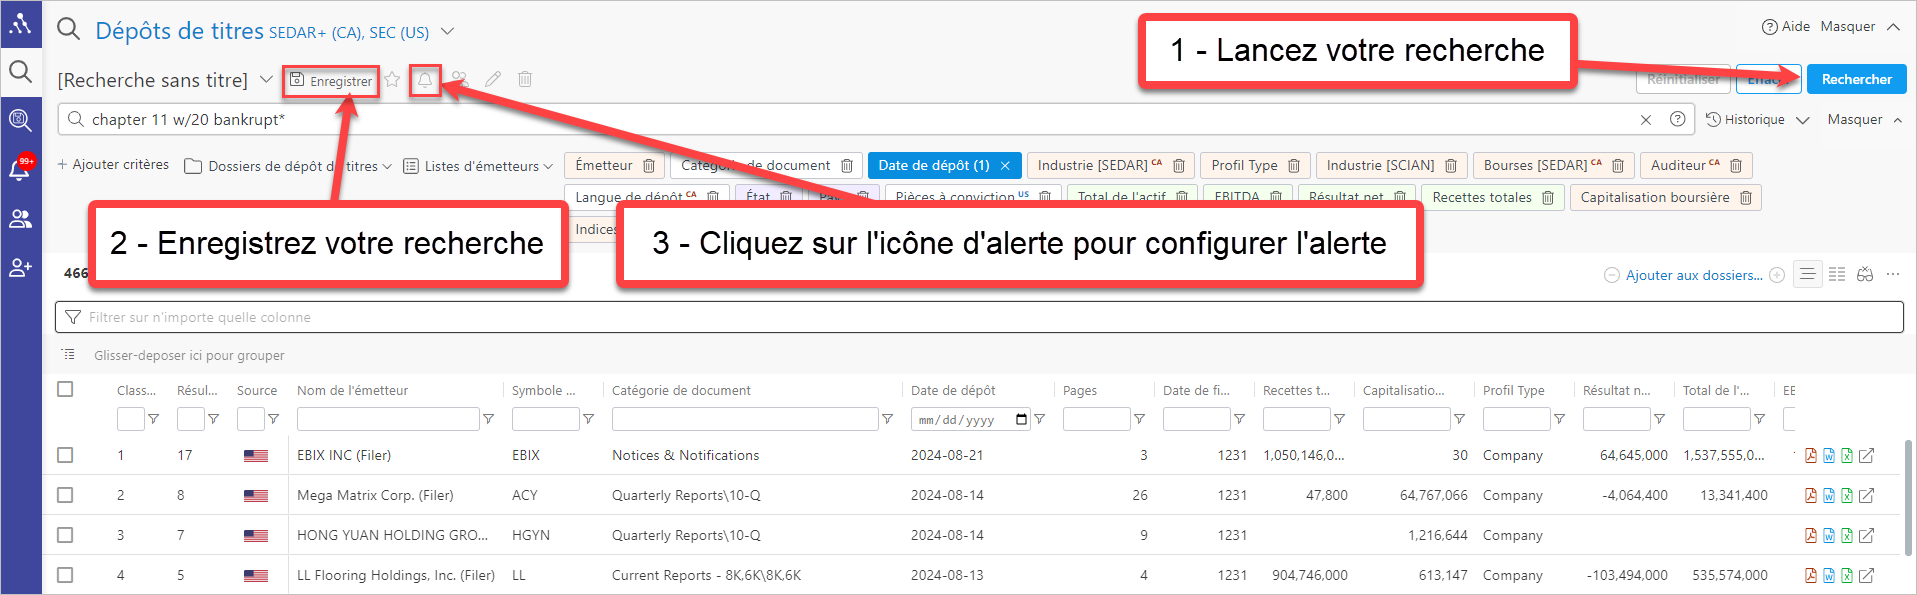Screen dimensions: 1917x595
Task: Click the add-user icon in the sidebar
Action: [x=20, y=268]
